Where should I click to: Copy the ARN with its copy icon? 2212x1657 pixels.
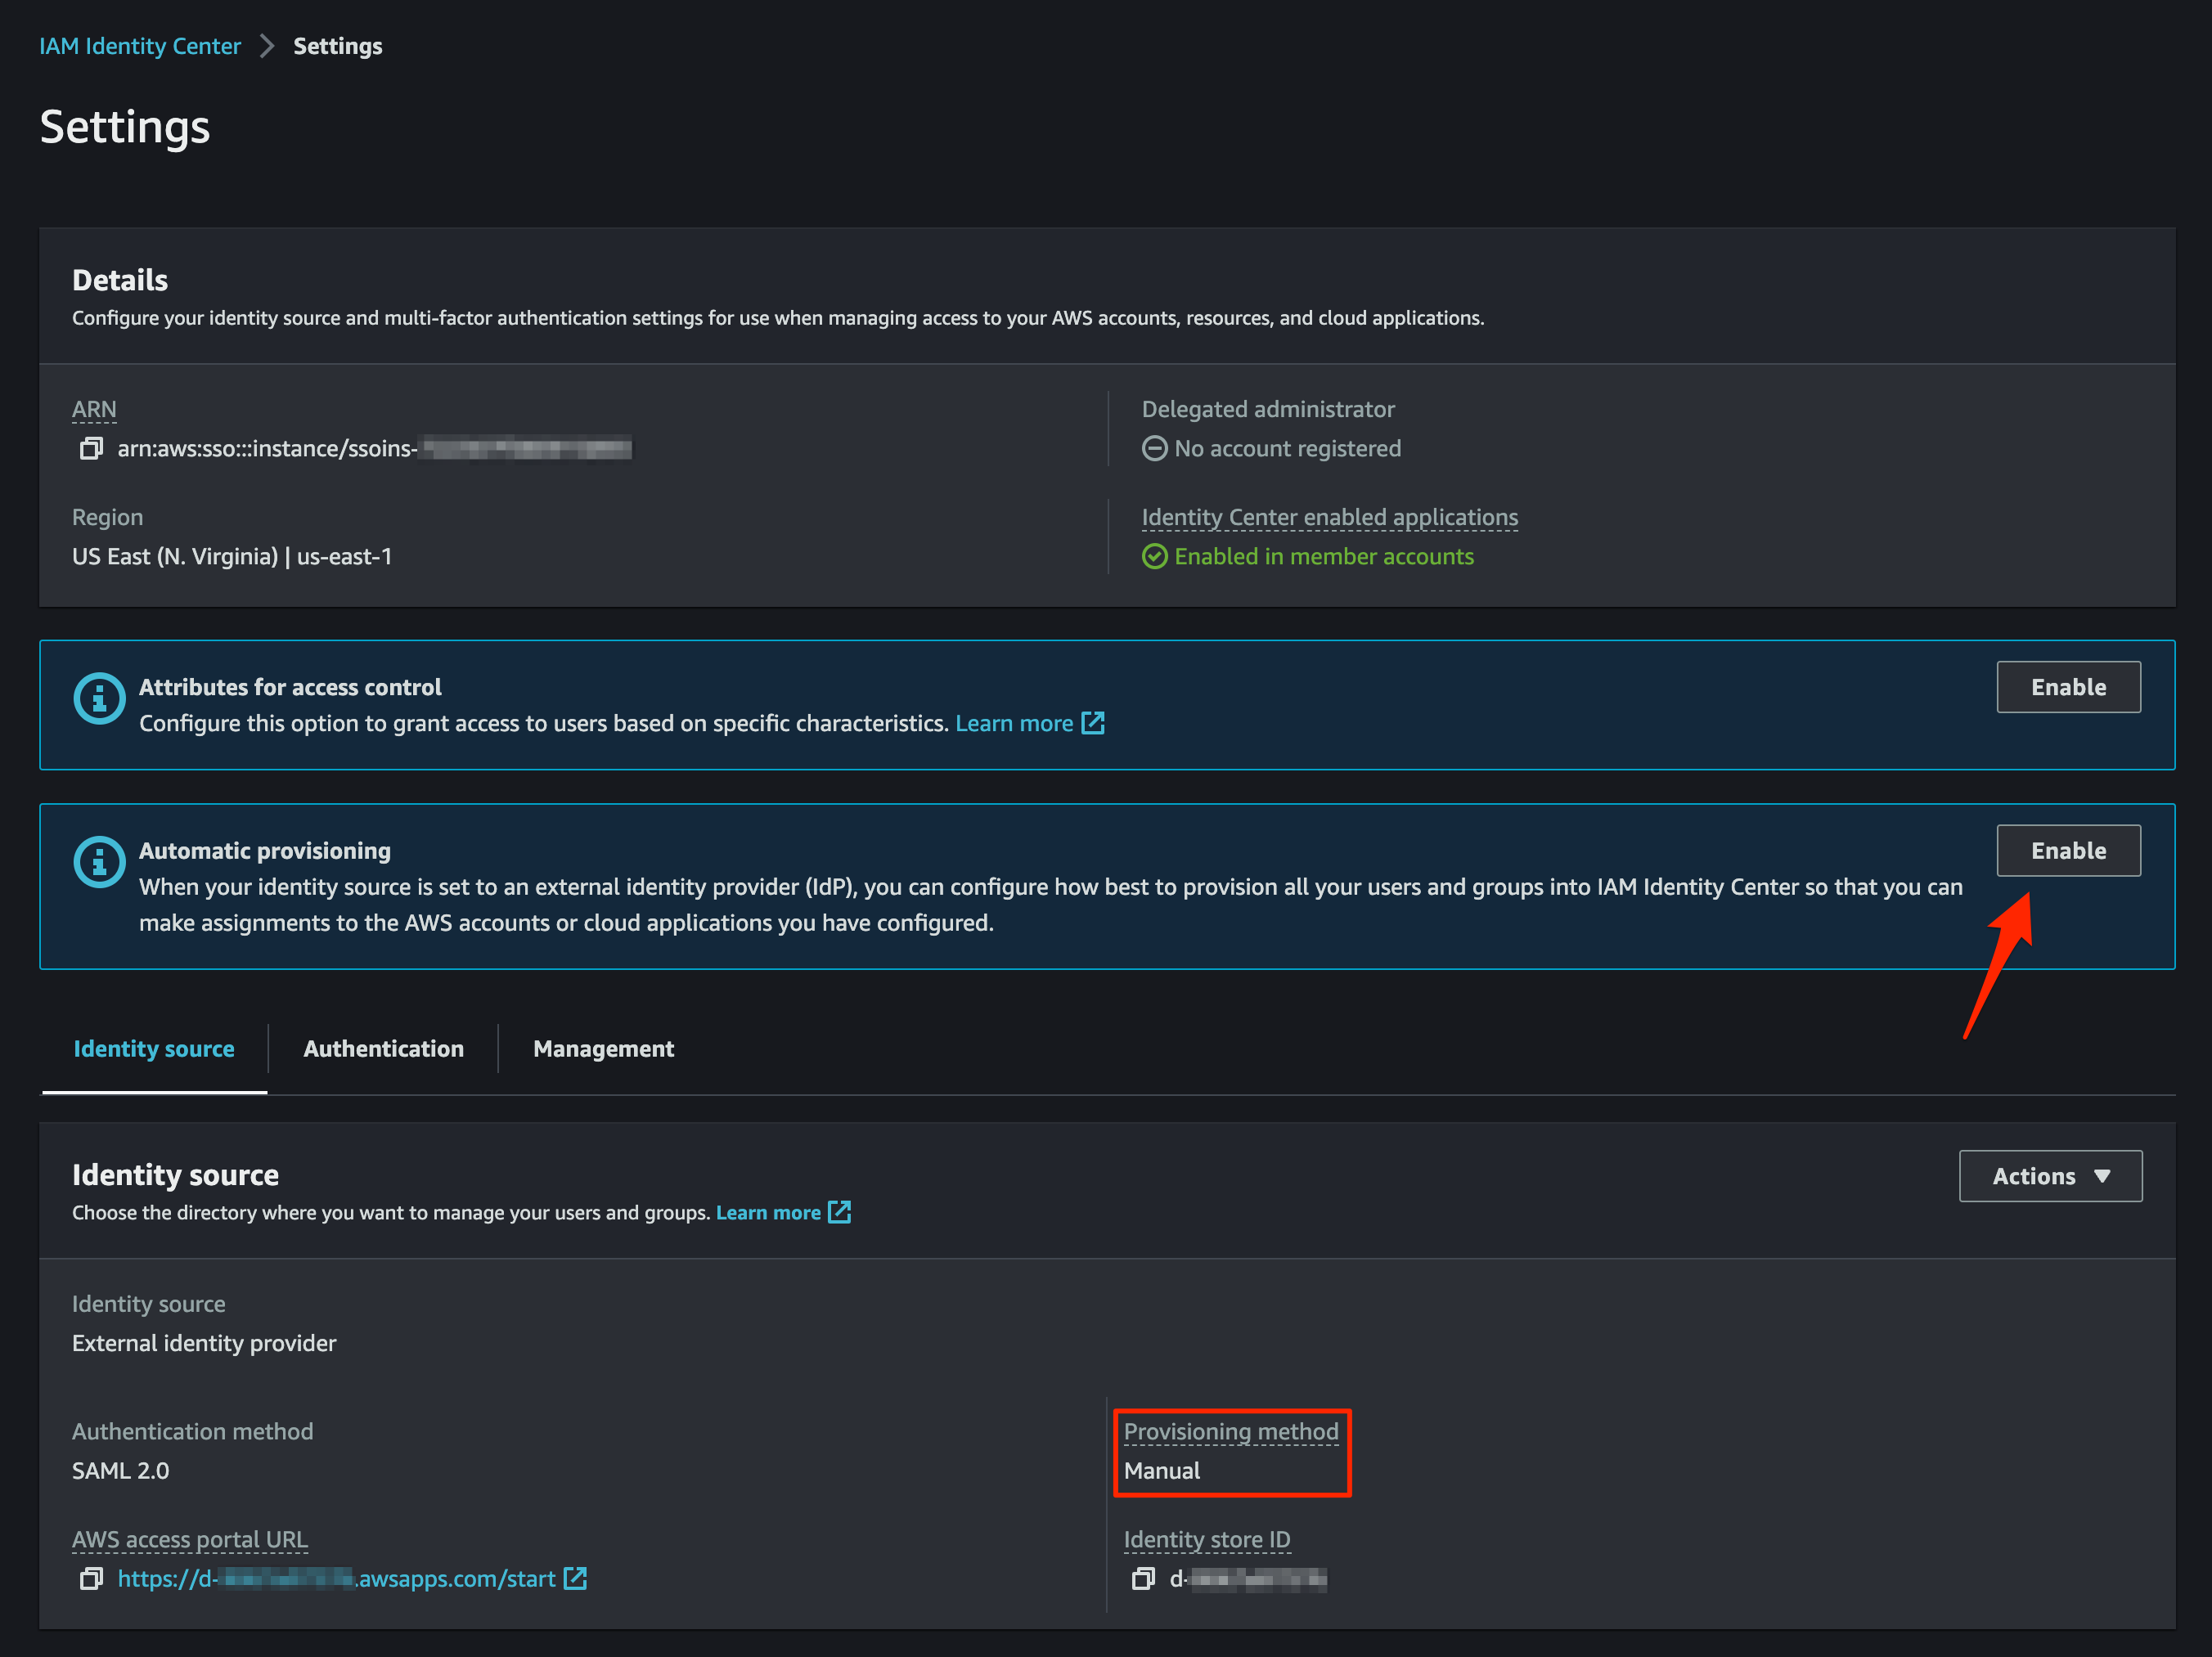coord(91,448)
